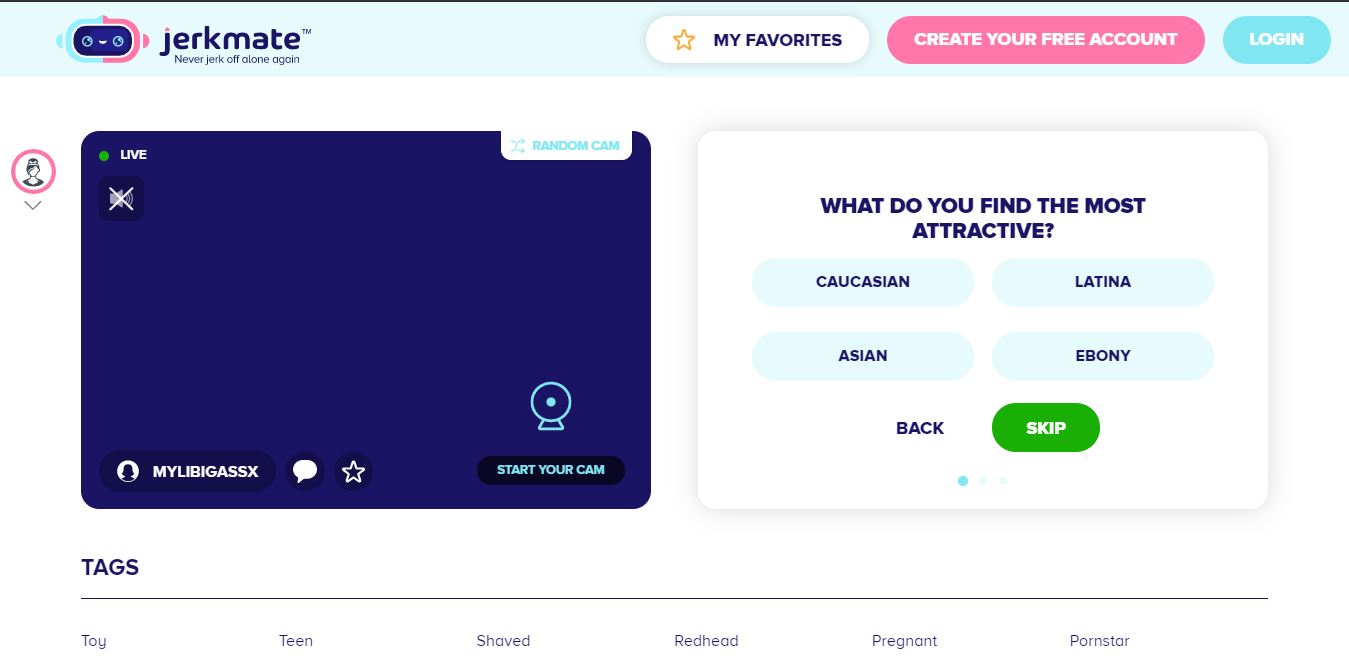The image size is (1349, 659).
Task: Select the second pagination dot
Action: click(x=983, y=481)
